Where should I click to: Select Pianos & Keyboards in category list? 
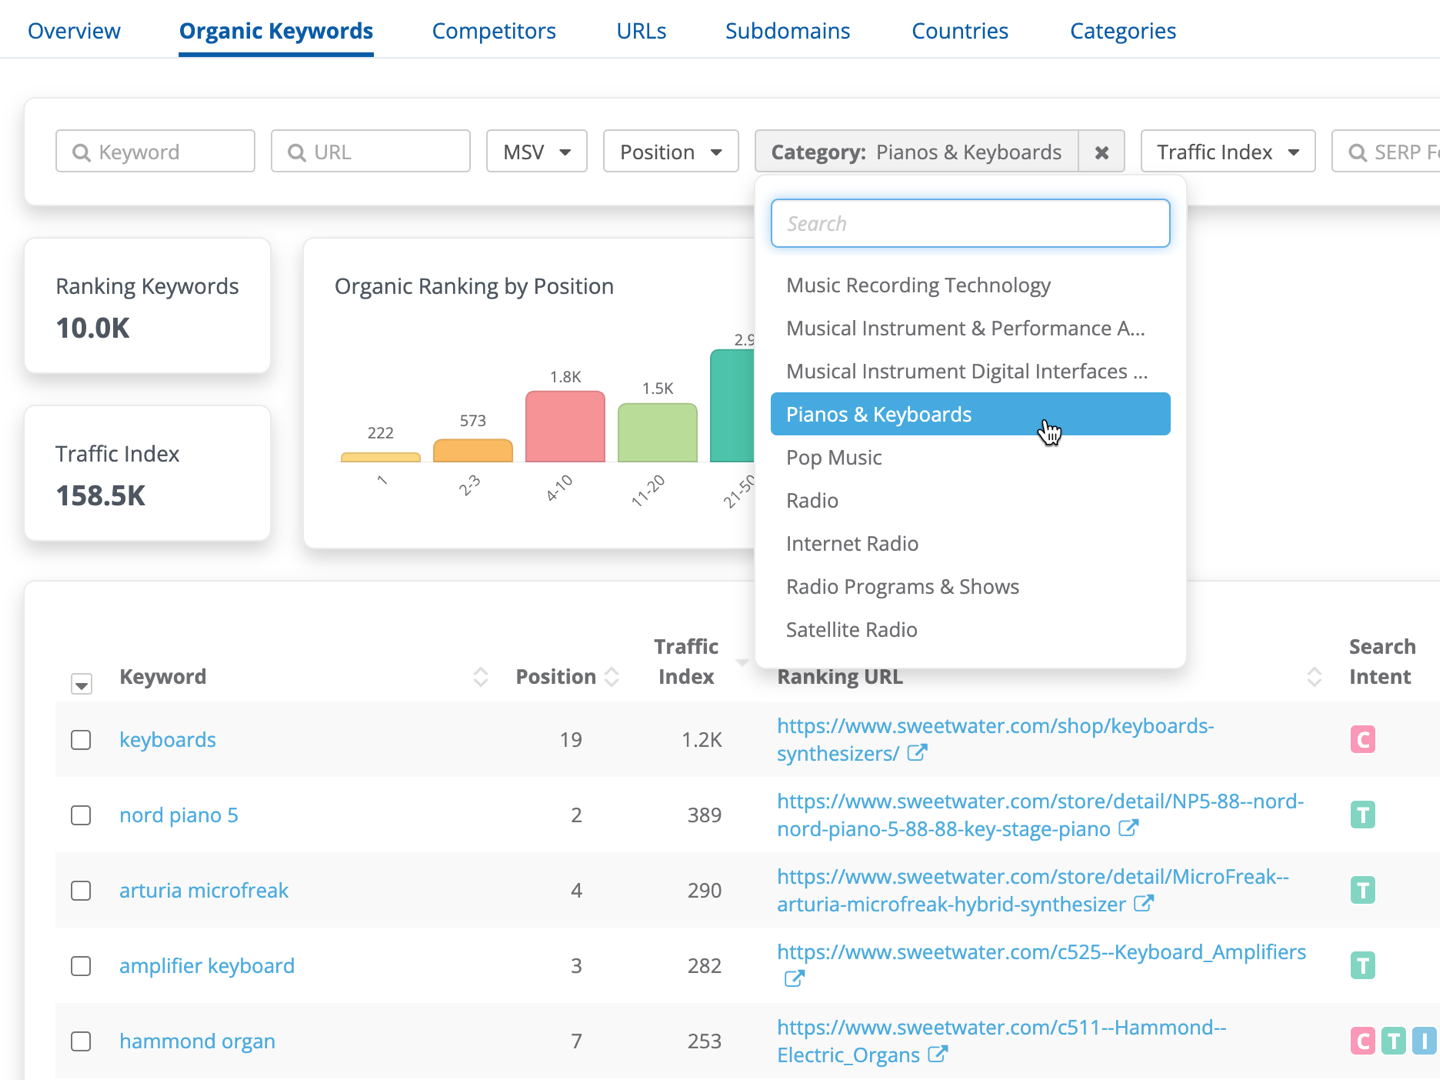(970, 414)
